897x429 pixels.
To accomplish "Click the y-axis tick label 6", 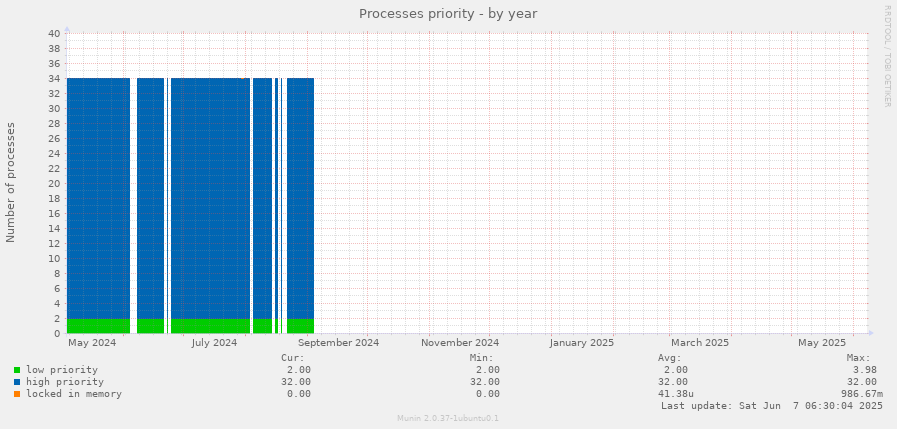I will (x=58, y=289).
